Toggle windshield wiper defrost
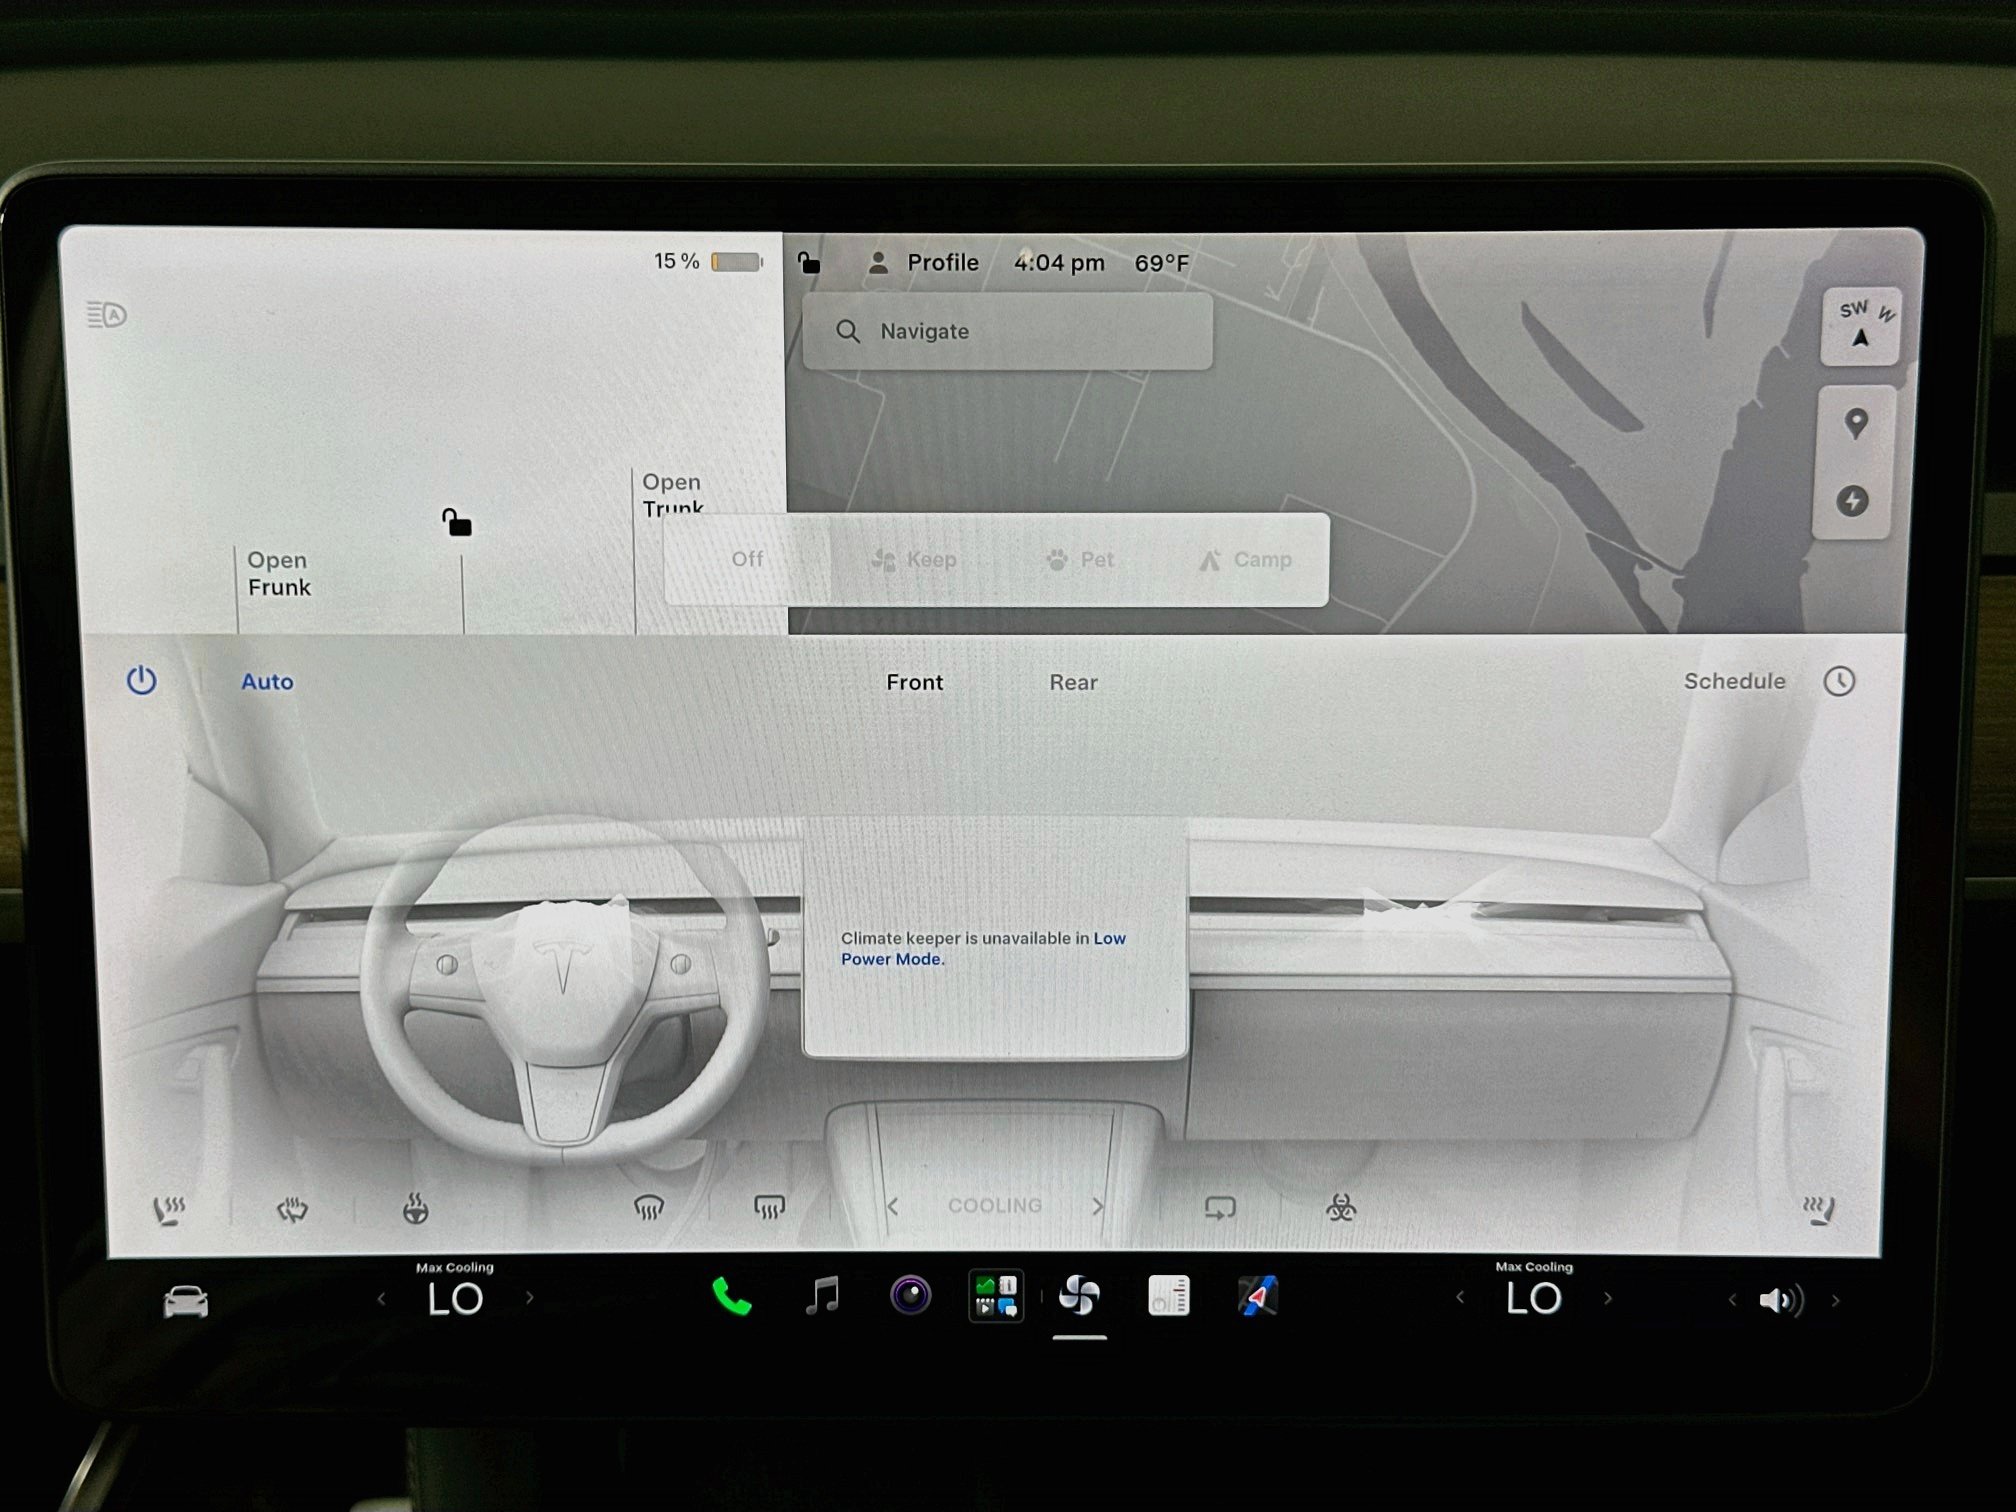Viewport: 2016px width, 1512px height. [x=292, y=1210]
